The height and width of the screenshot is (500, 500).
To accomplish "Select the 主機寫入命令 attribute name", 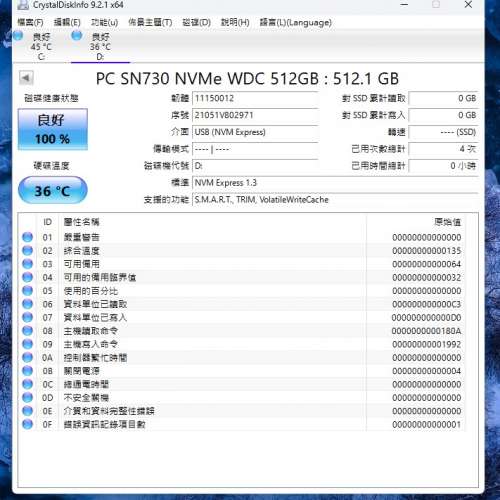I will pos(91,344).
